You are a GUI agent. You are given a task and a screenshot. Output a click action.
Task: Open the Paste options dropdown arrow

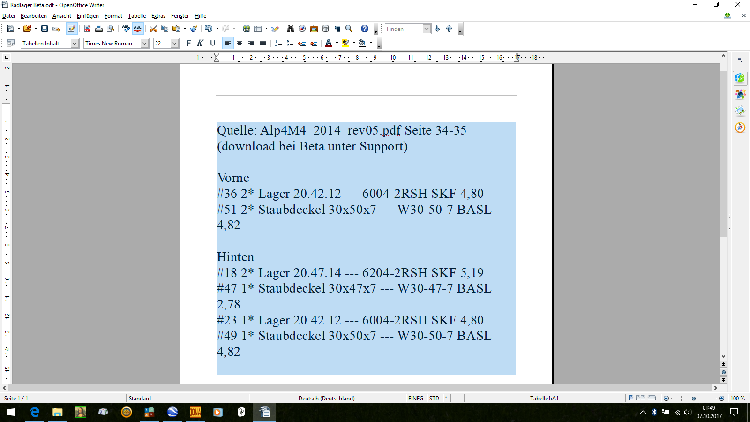pyautogui.click(x=185, y=29)
